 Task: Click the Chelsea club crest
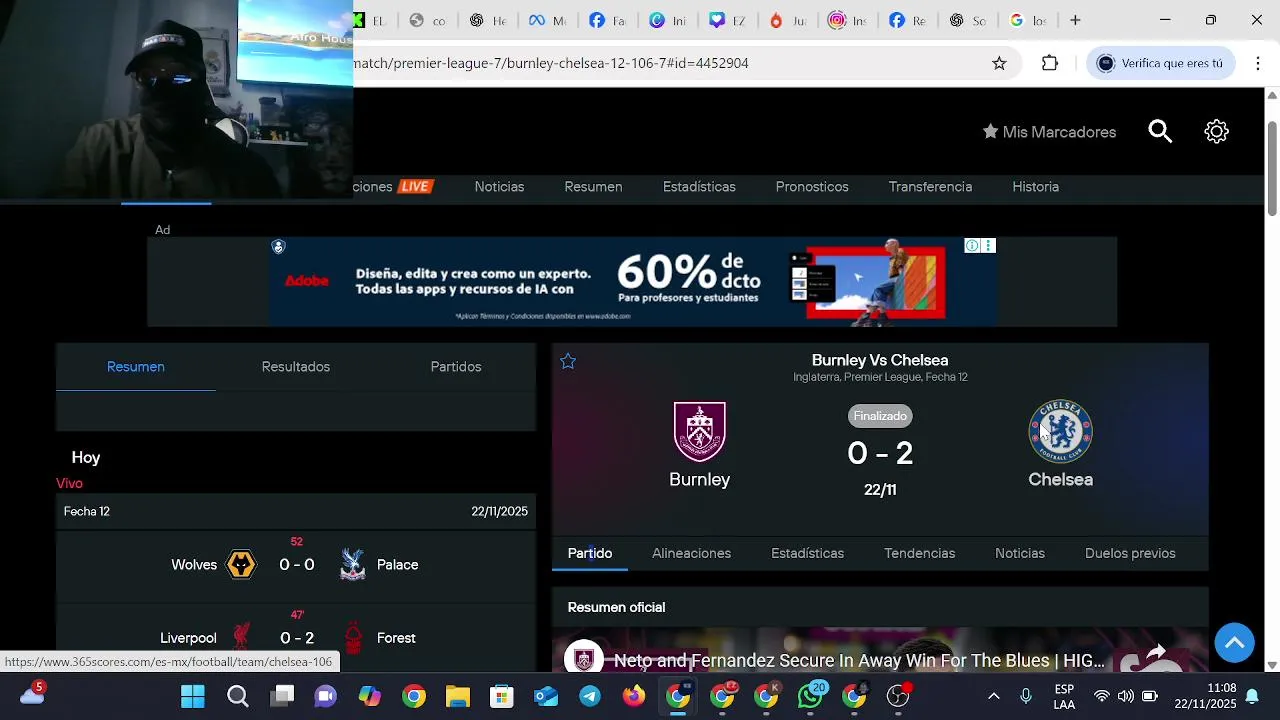click(x=1060, y=431)
